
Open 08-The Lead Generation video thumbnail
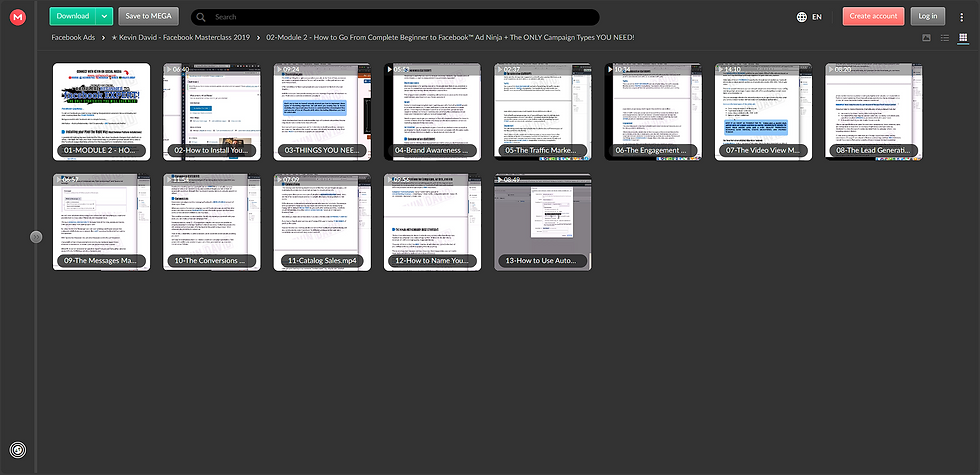[874, 112]
